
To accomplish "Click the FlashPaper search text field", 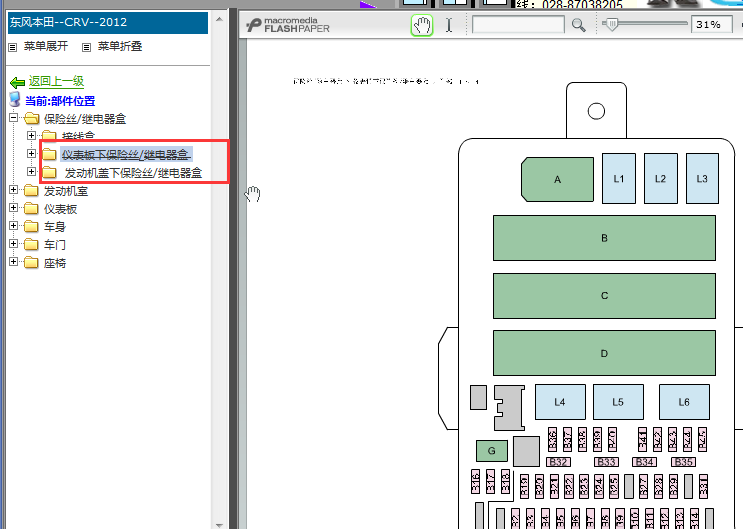I will pos(518,25).
